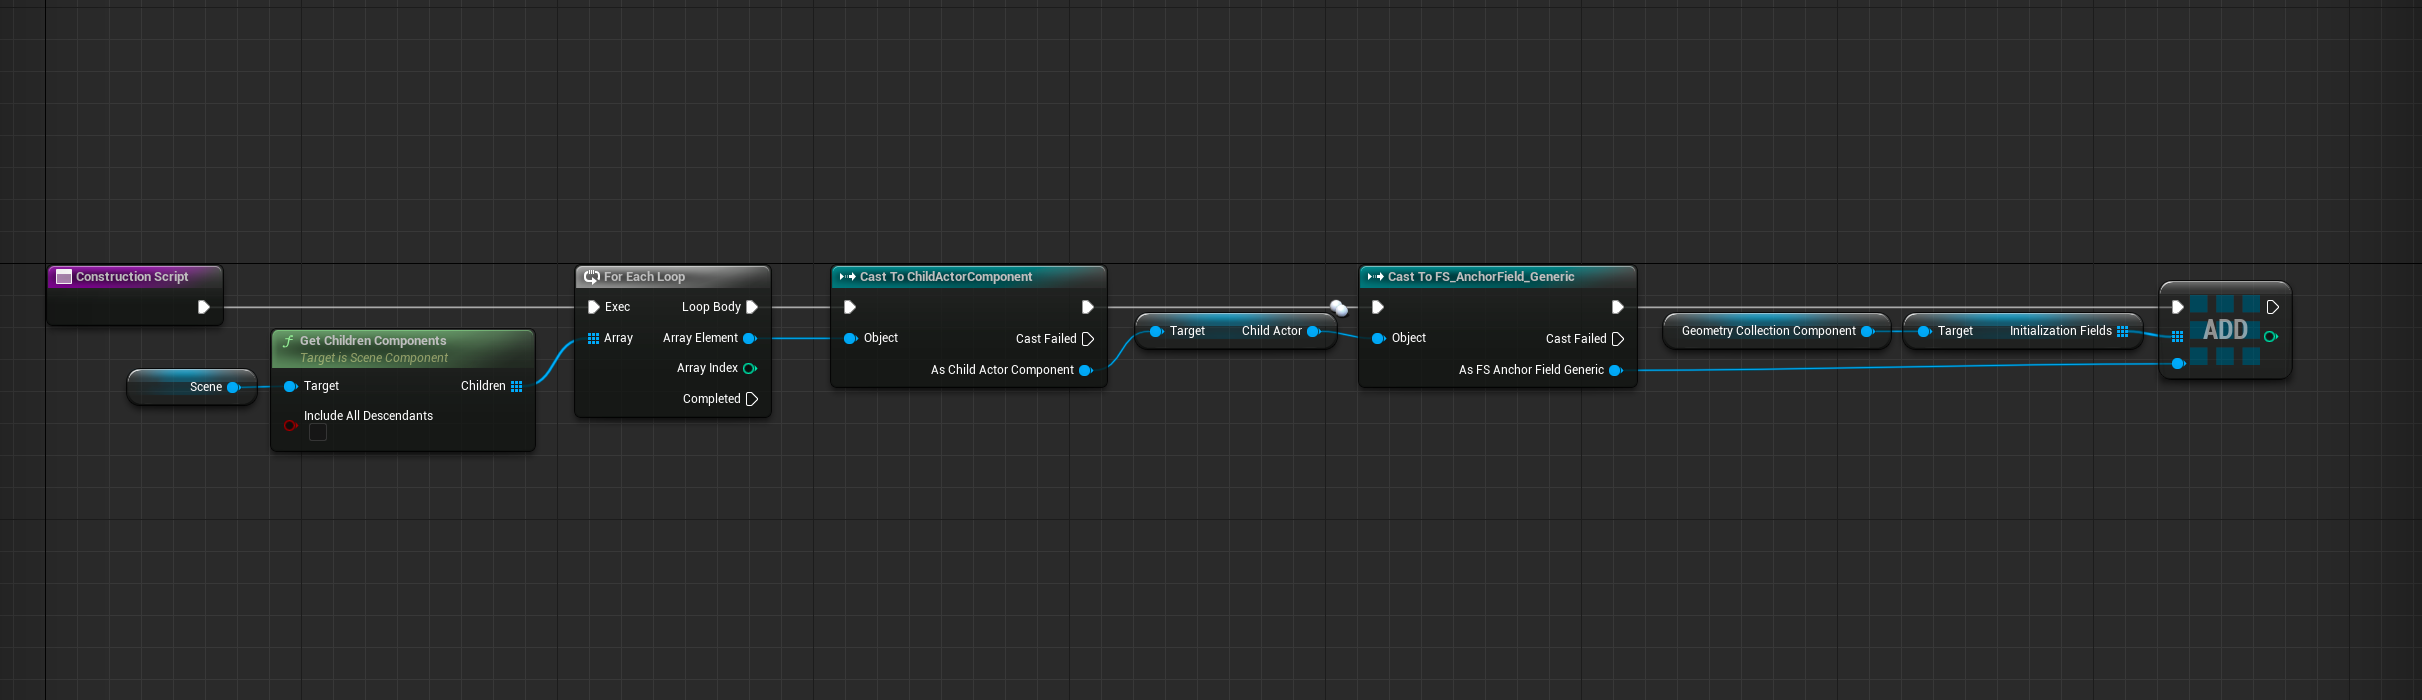Click Cast Failed pin on FS_AnchorField_Generic cast
This screenshot has width=2422, height=700.
tap(1618, 339)
